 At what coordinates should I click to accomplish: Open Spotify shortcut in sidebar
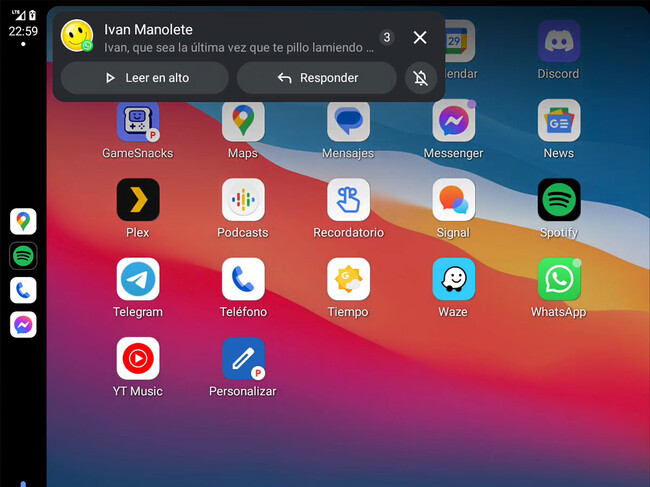(23, 256)
